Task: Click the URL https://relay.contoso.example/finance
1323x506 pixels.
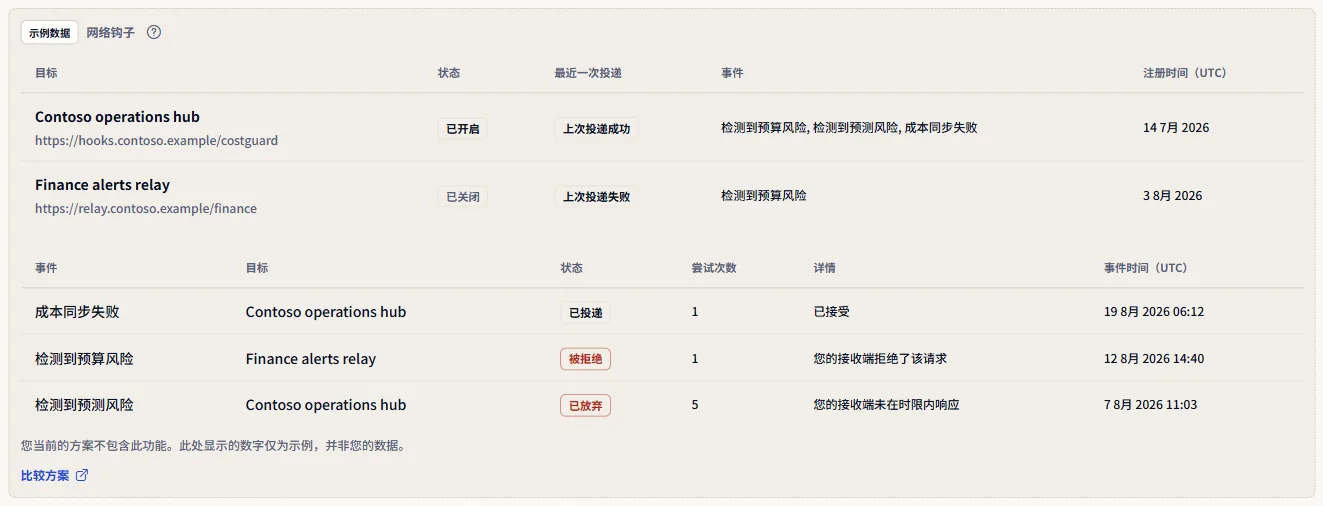Action: [x=146, y=209]
